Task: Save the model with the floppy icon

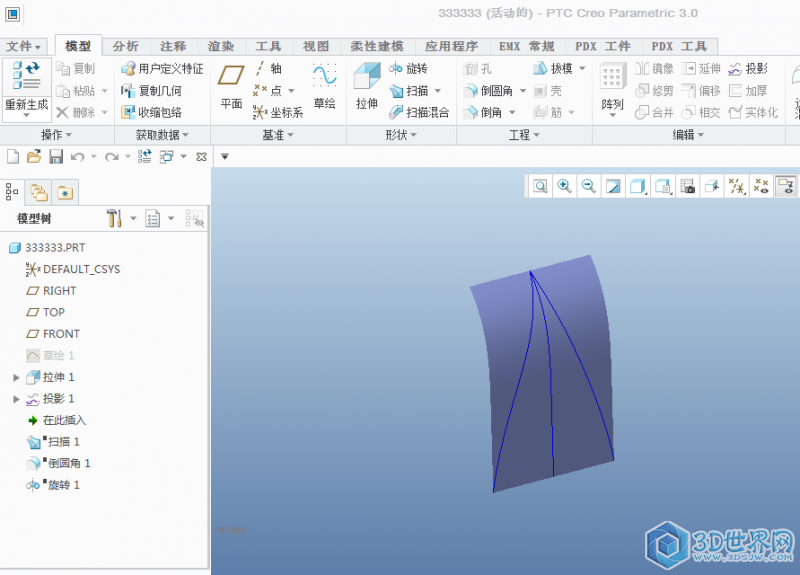Action: (x=56, y=157)
